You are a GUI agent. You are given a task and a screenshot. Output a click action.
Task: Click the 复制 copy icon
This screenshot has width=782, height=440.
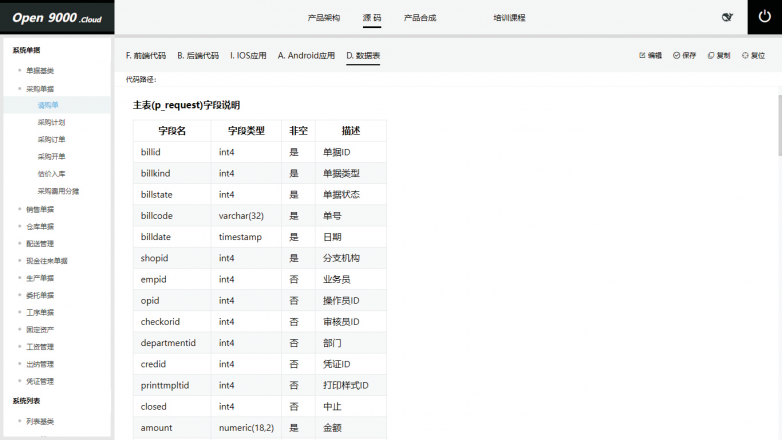click(711, 56)
